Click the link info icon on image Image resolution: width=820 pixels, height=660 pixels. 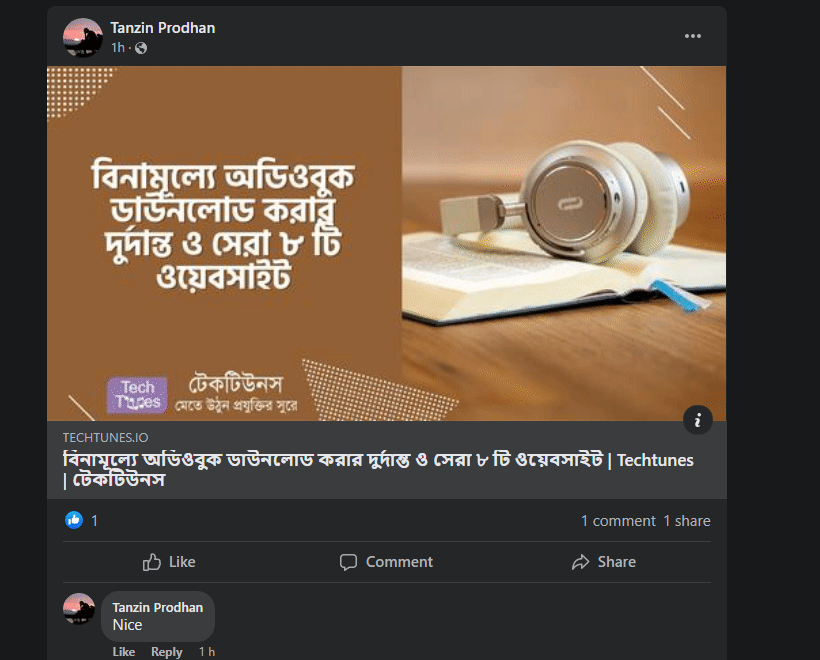pyautogui.click(x=698, y=420)
